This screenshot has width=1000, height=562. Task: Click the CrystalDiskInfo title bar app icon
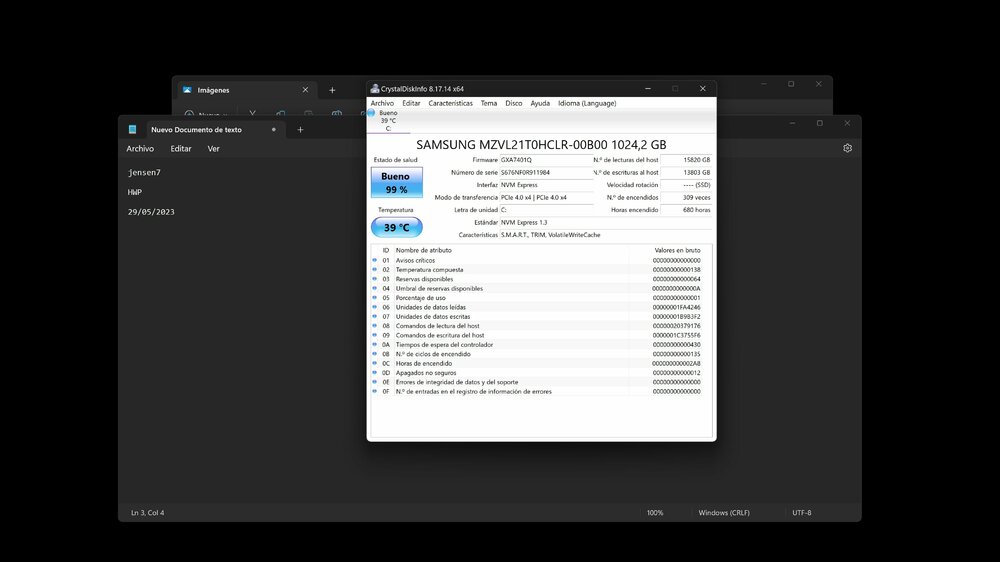pos(375,89)
